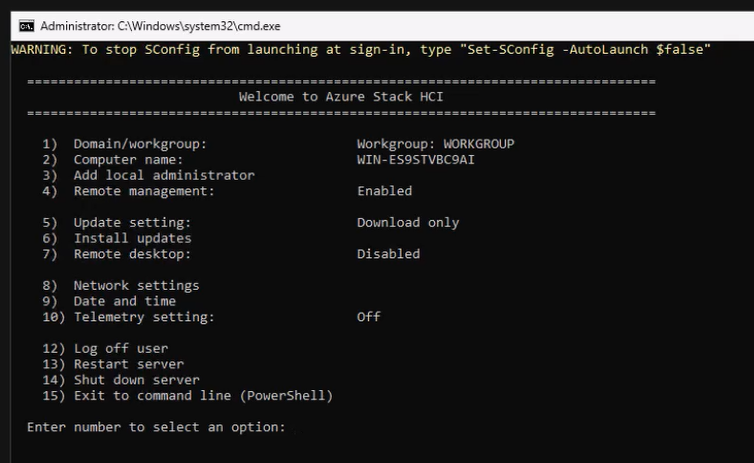Screen dimensions: 754x463
Task: Click the 'Disabled' remote desktop value
Action: tap(388, 254)
